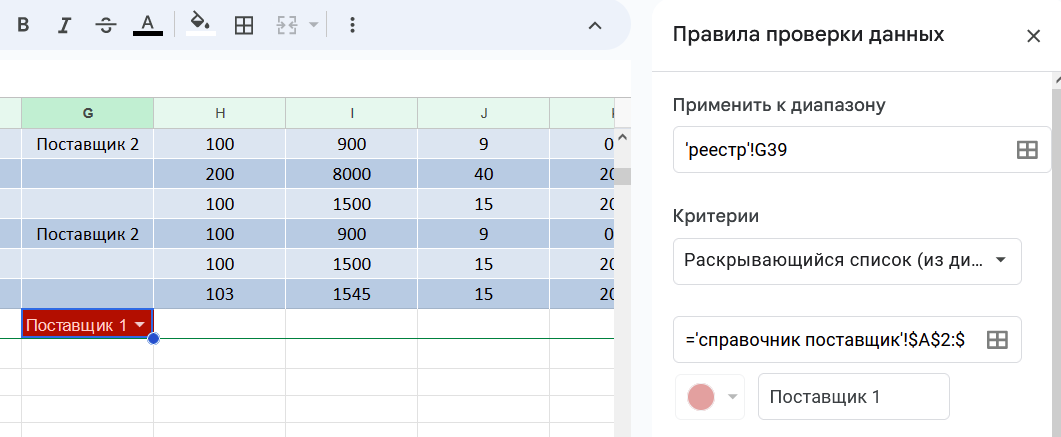Viewport: 1061px width, 437px height.
Task: Click the Критерии label
Action: pos(716,216)
